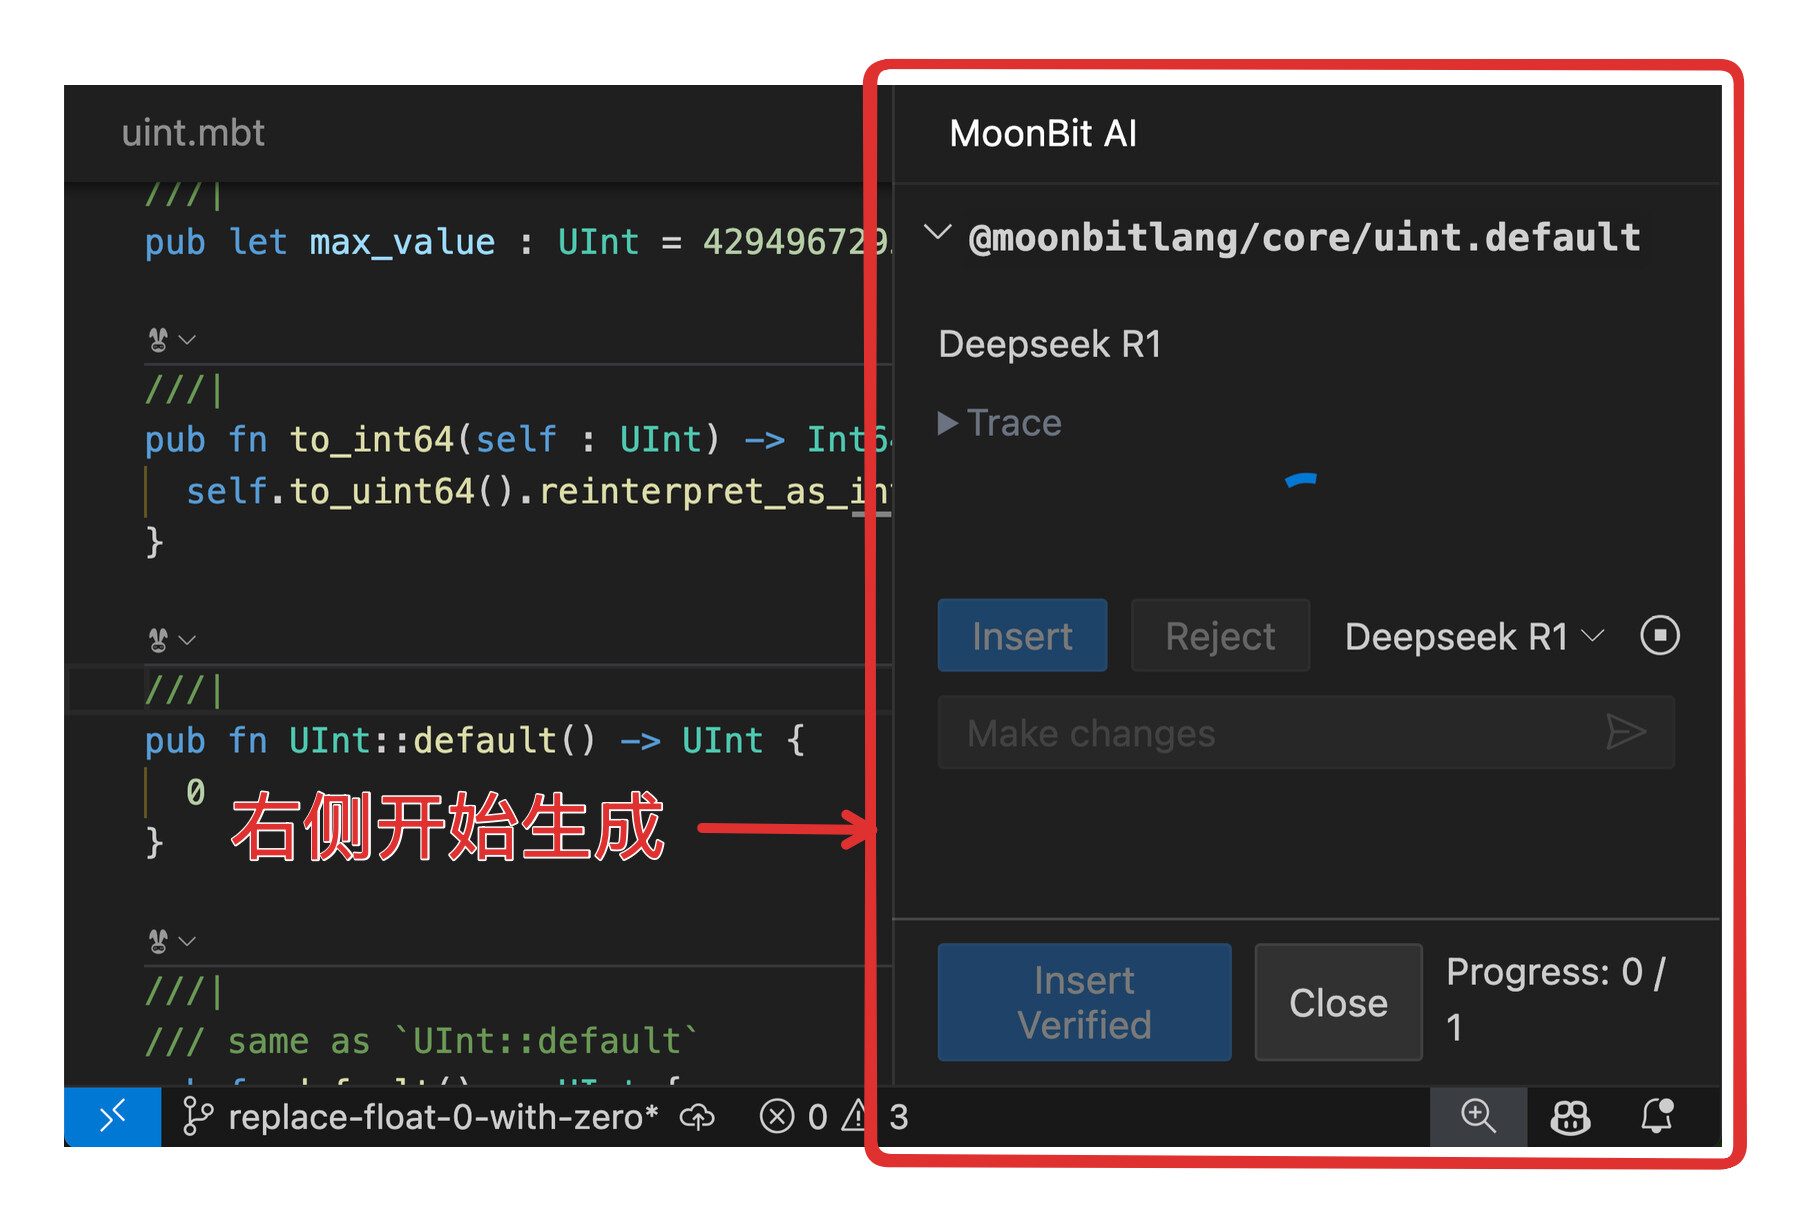Click the 'same as `UInt::default`' comment
This screenshot has width=1804, height=1226.
click(x=421, y=1041)
